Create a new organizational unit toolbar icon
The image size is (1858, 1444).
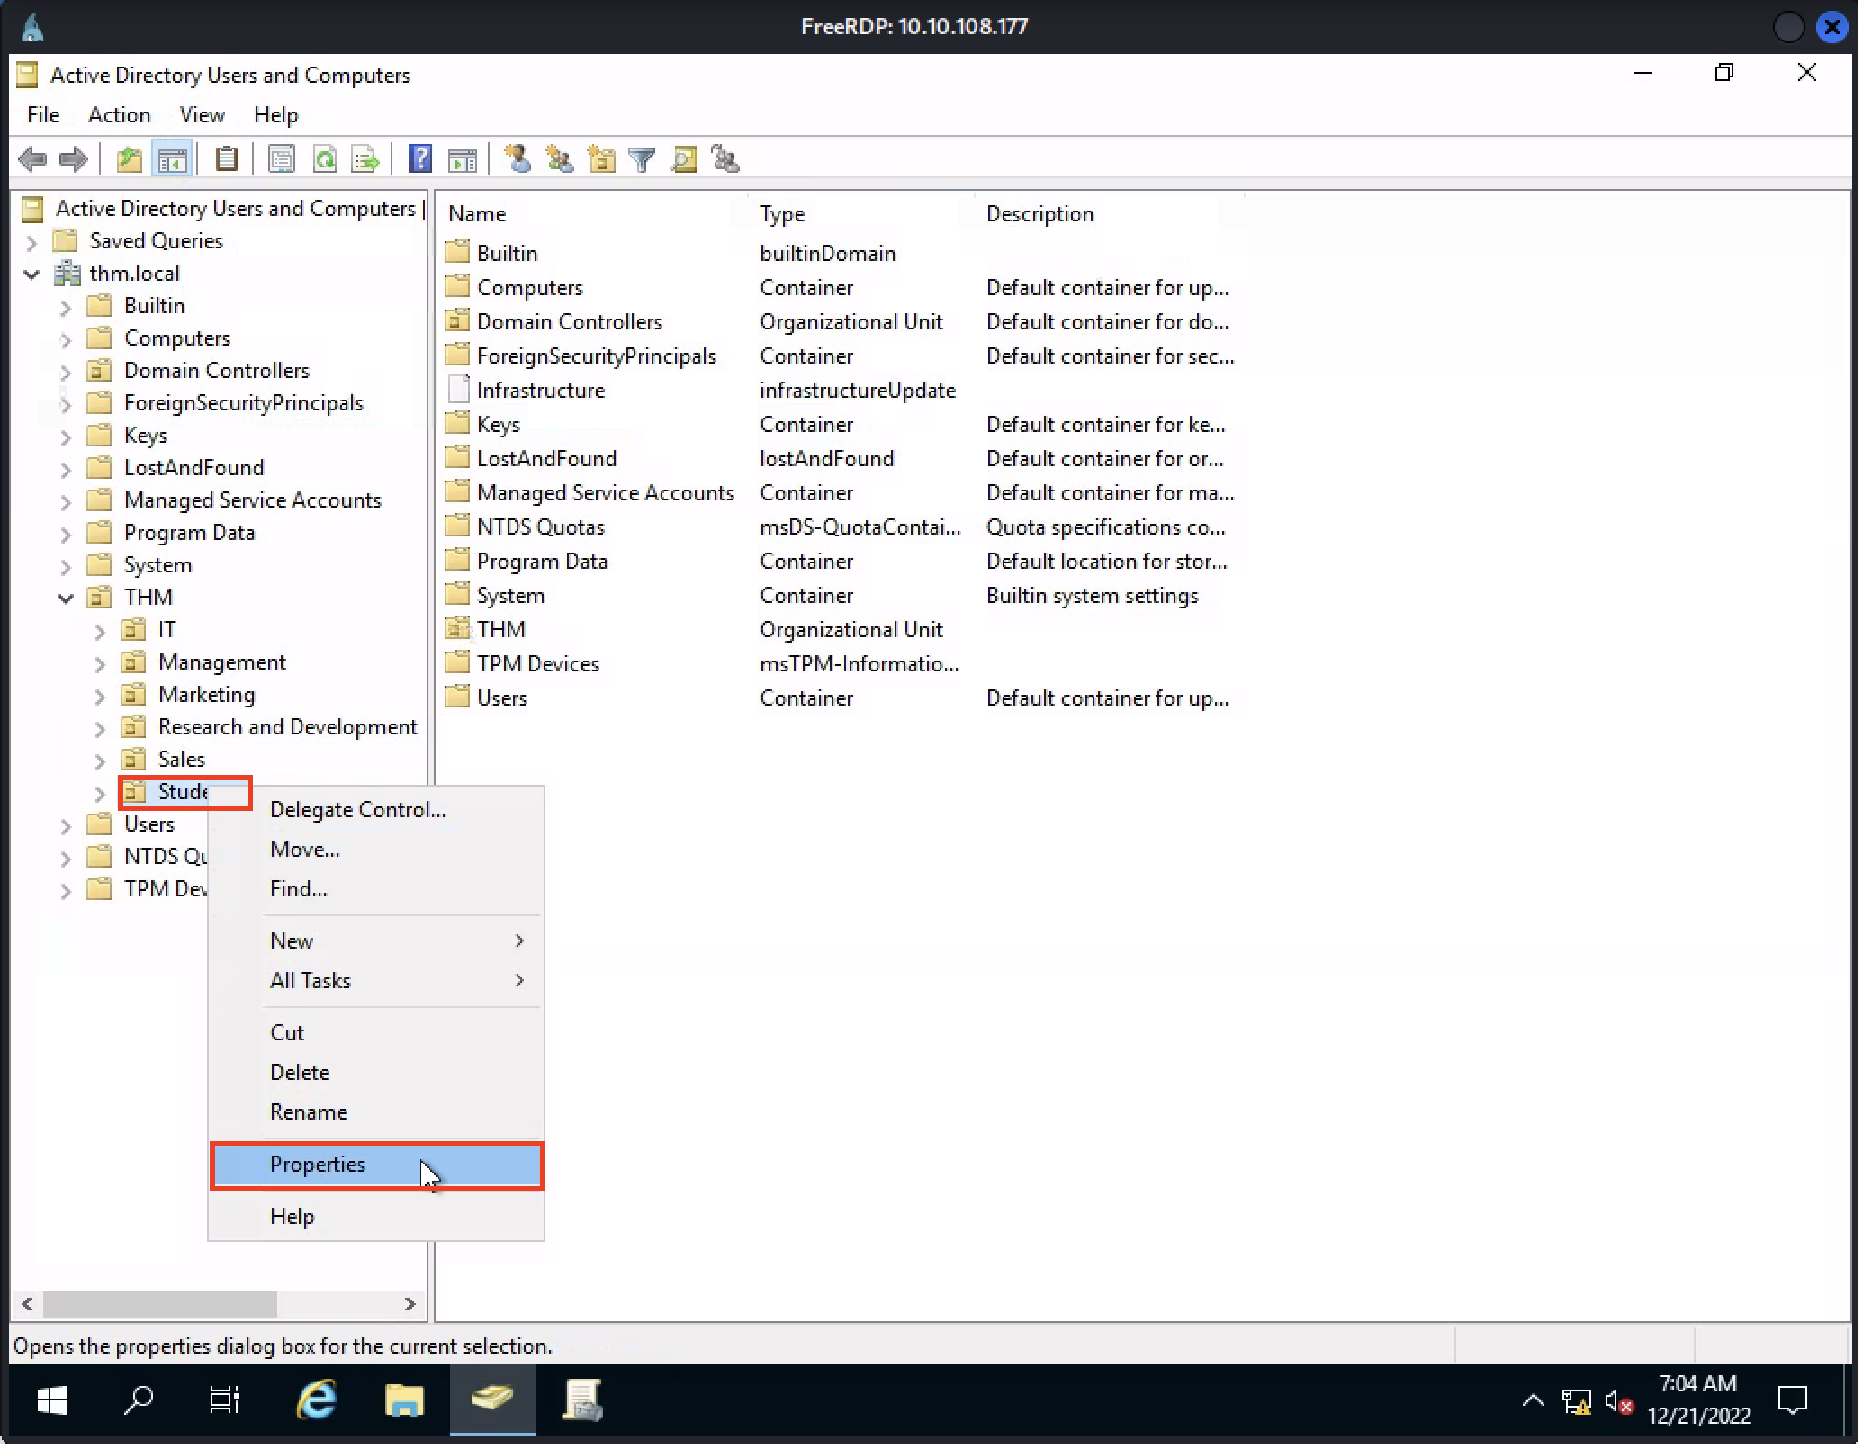click(601, 159)
